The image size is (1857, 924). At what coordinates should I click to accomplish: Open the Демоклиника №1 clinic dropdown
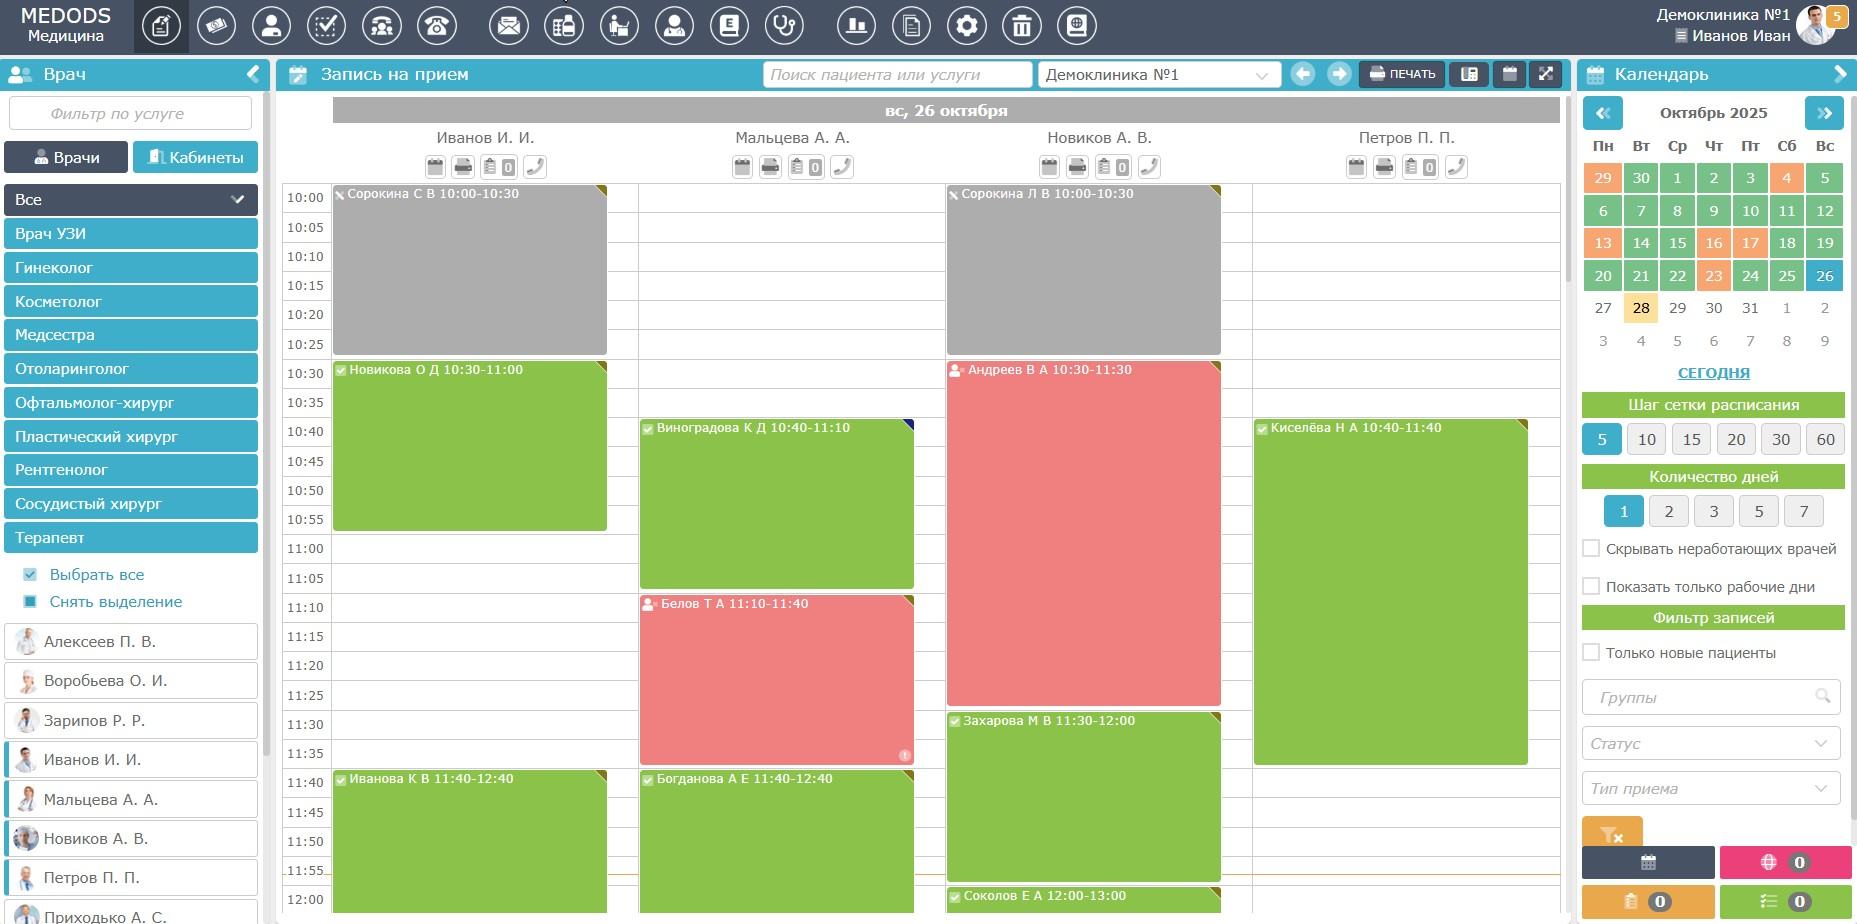click(1158, 75)
